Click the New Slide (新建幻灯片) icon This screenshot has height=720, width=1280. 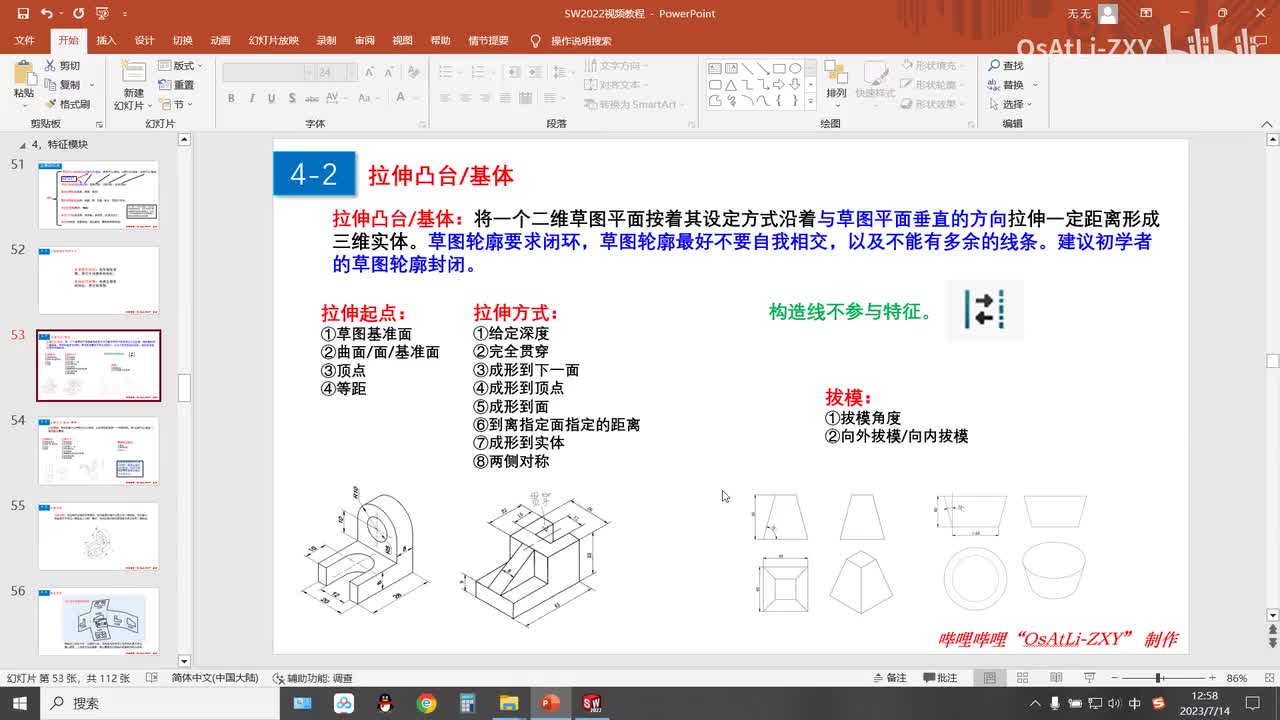coord(133,72)
